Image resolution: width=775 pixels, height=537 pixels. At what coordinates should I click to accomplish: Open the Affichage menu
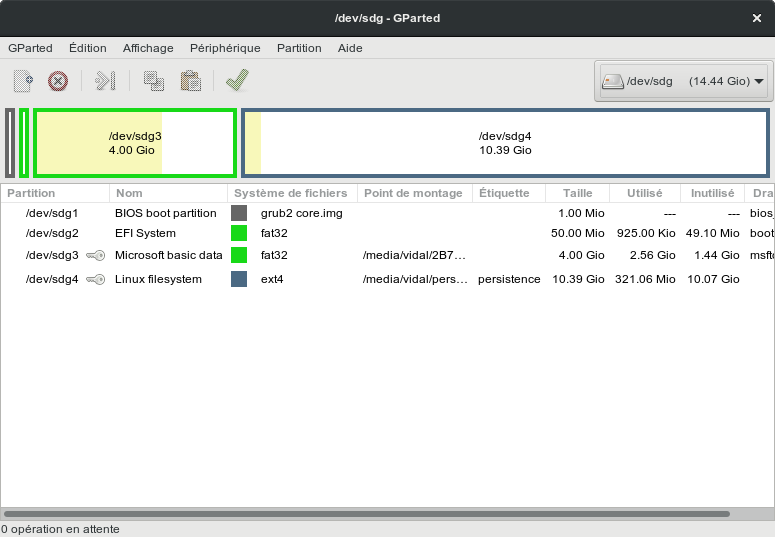tap(148, 48)
